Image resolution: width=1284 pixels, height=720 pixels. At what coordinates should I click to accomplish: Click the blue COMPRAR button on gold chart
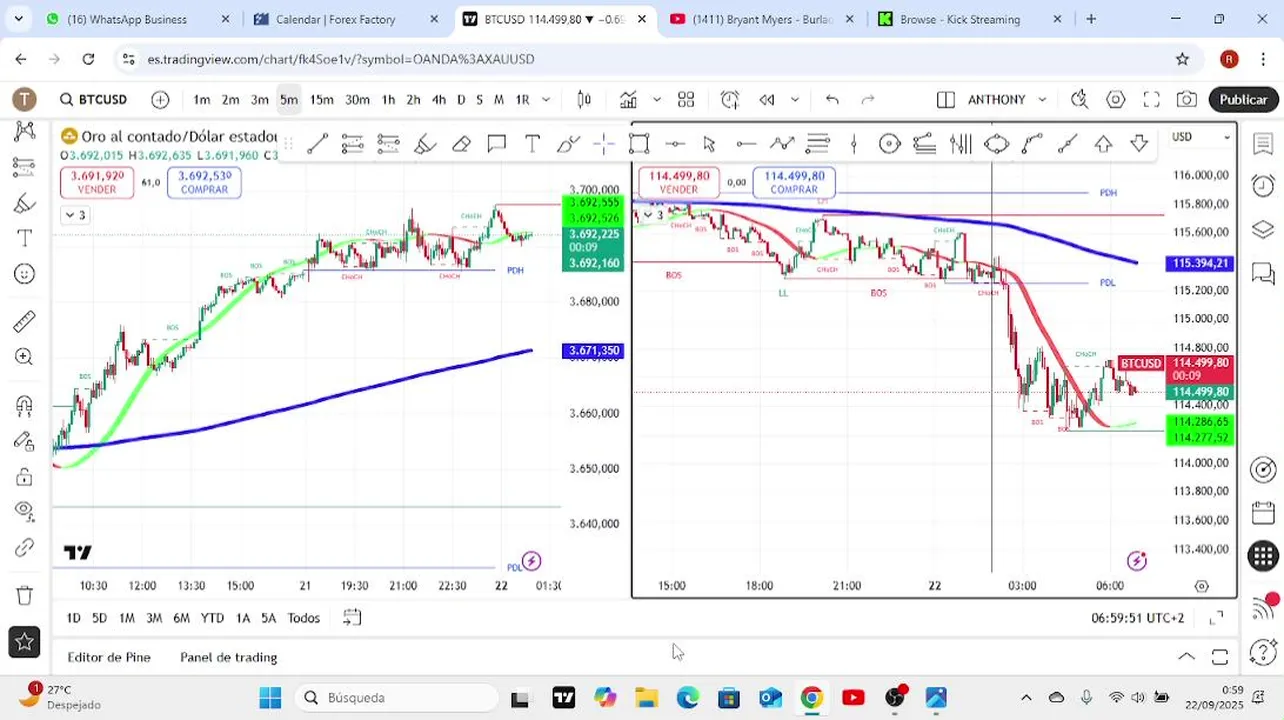(x=204, y=182)
